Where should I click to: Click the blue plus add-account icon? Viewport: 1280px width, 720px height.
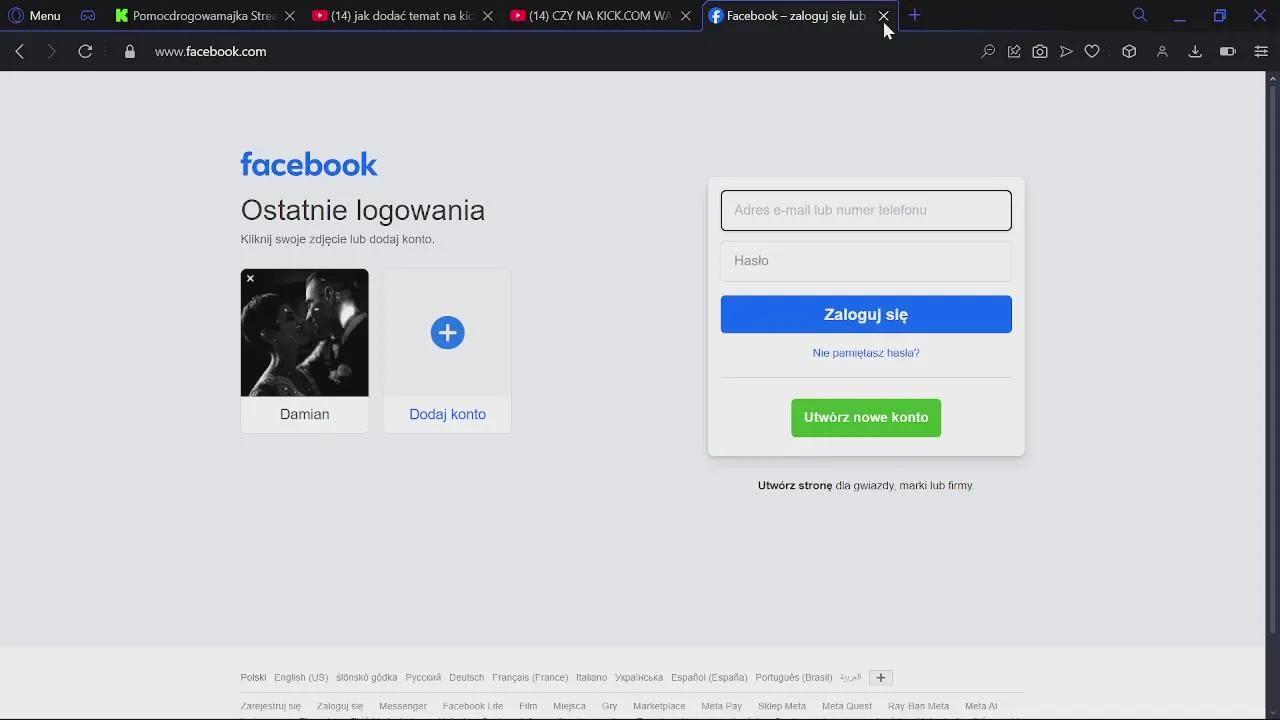[x=447, y=332]
